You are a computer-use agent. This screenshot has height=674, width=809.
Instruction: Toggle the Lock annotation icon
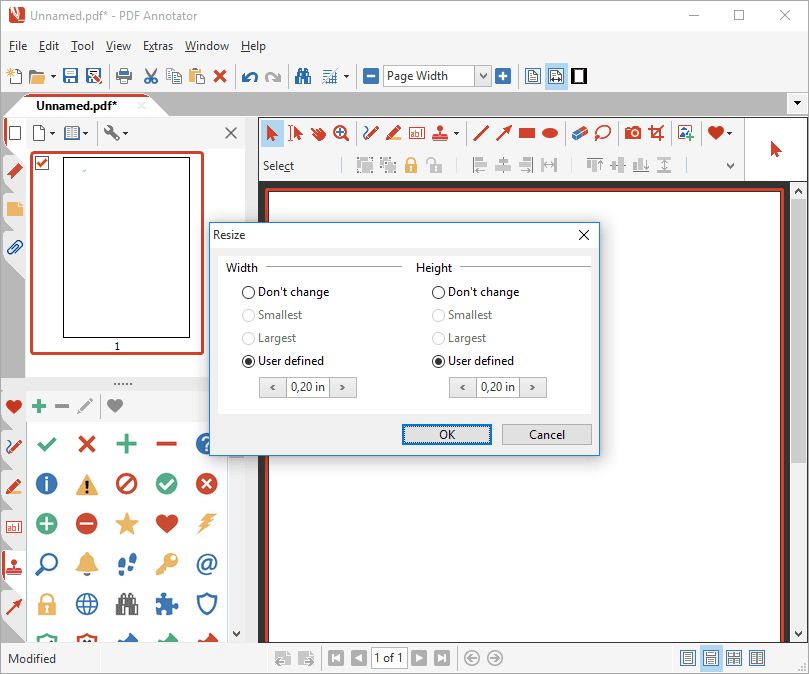[411, 165]
